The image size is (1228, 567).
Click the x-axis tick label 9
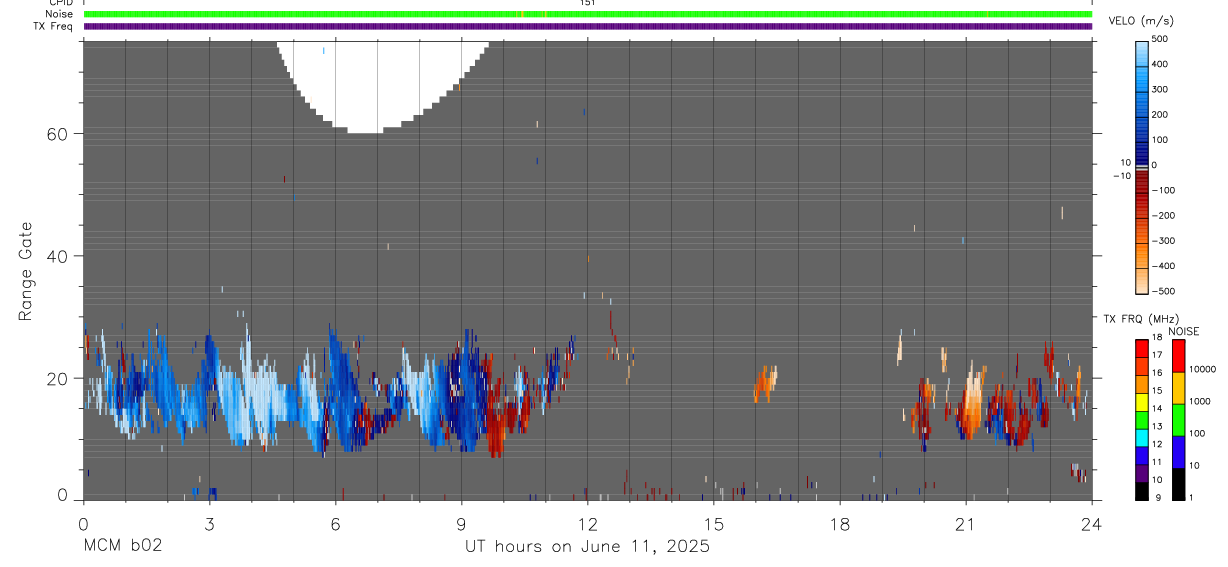[x=461, y=523]
